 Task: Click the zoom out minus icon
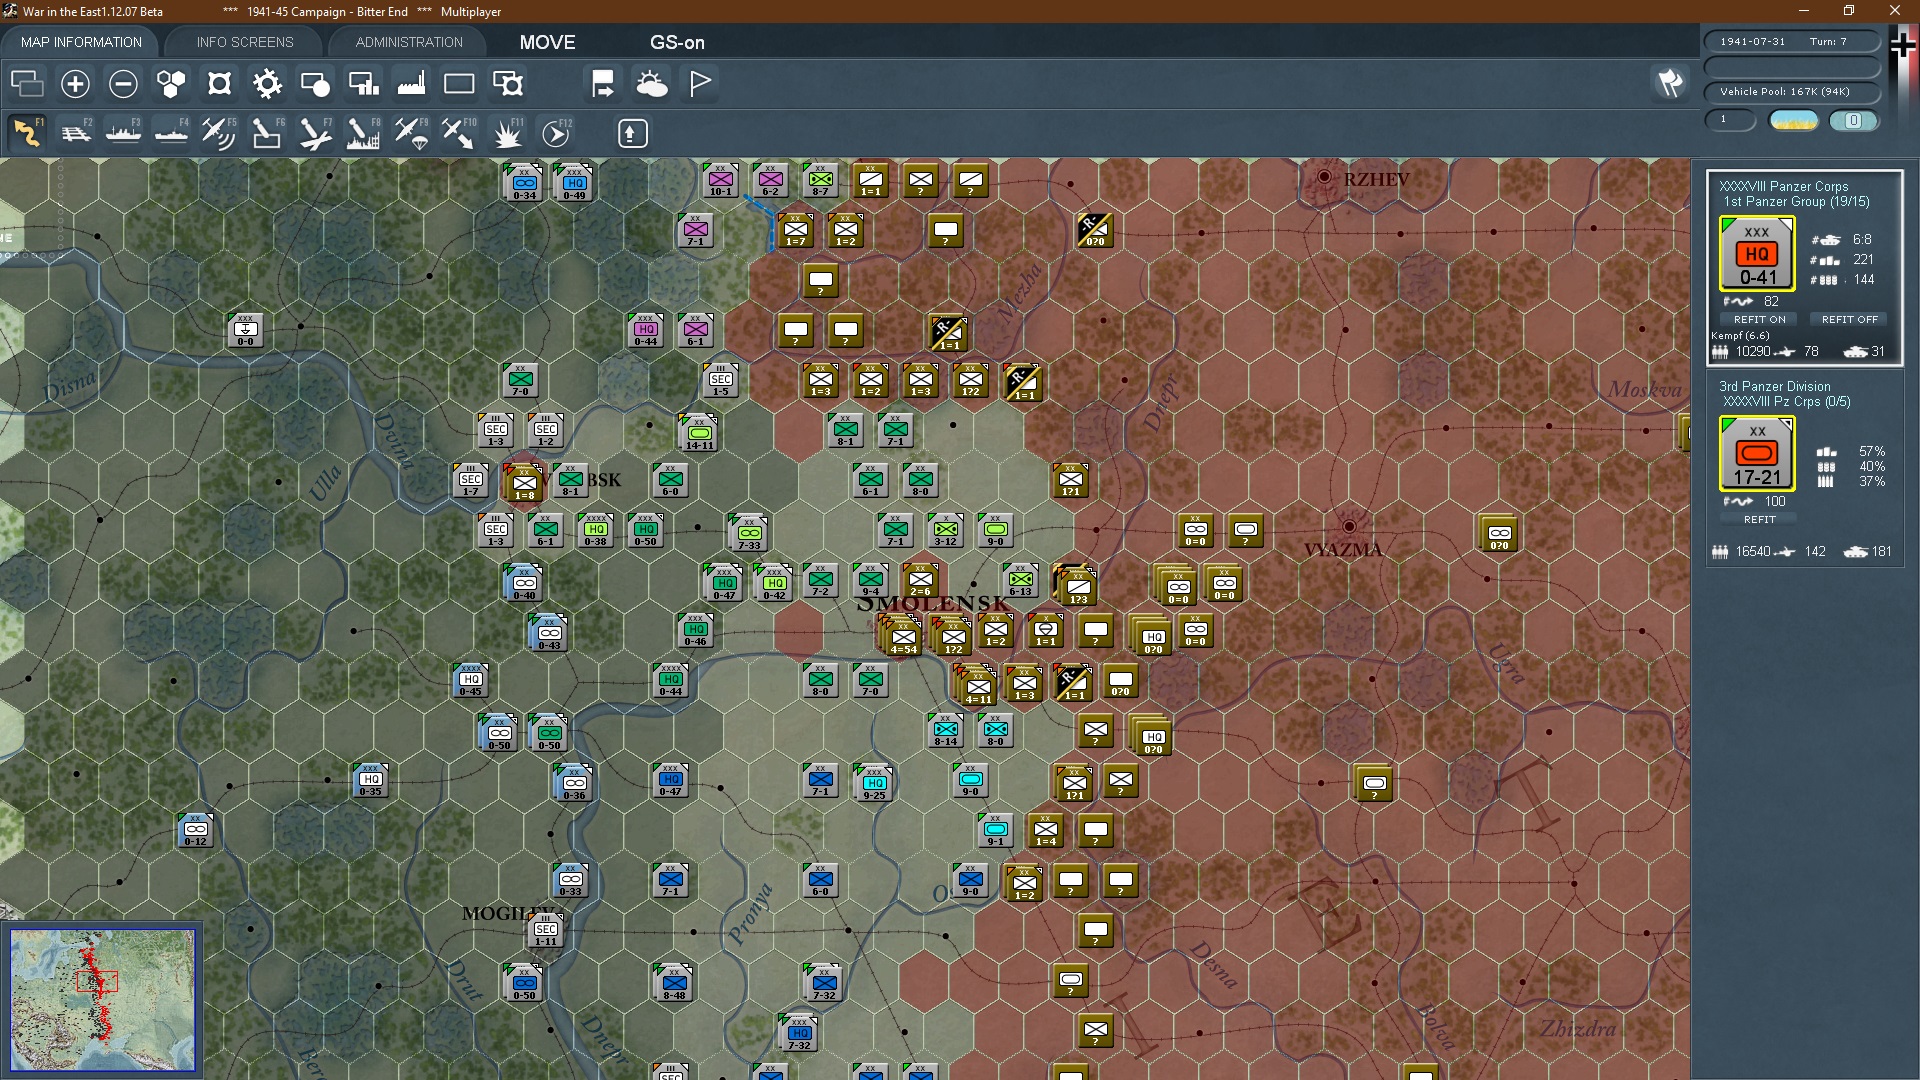coord(123,84)
